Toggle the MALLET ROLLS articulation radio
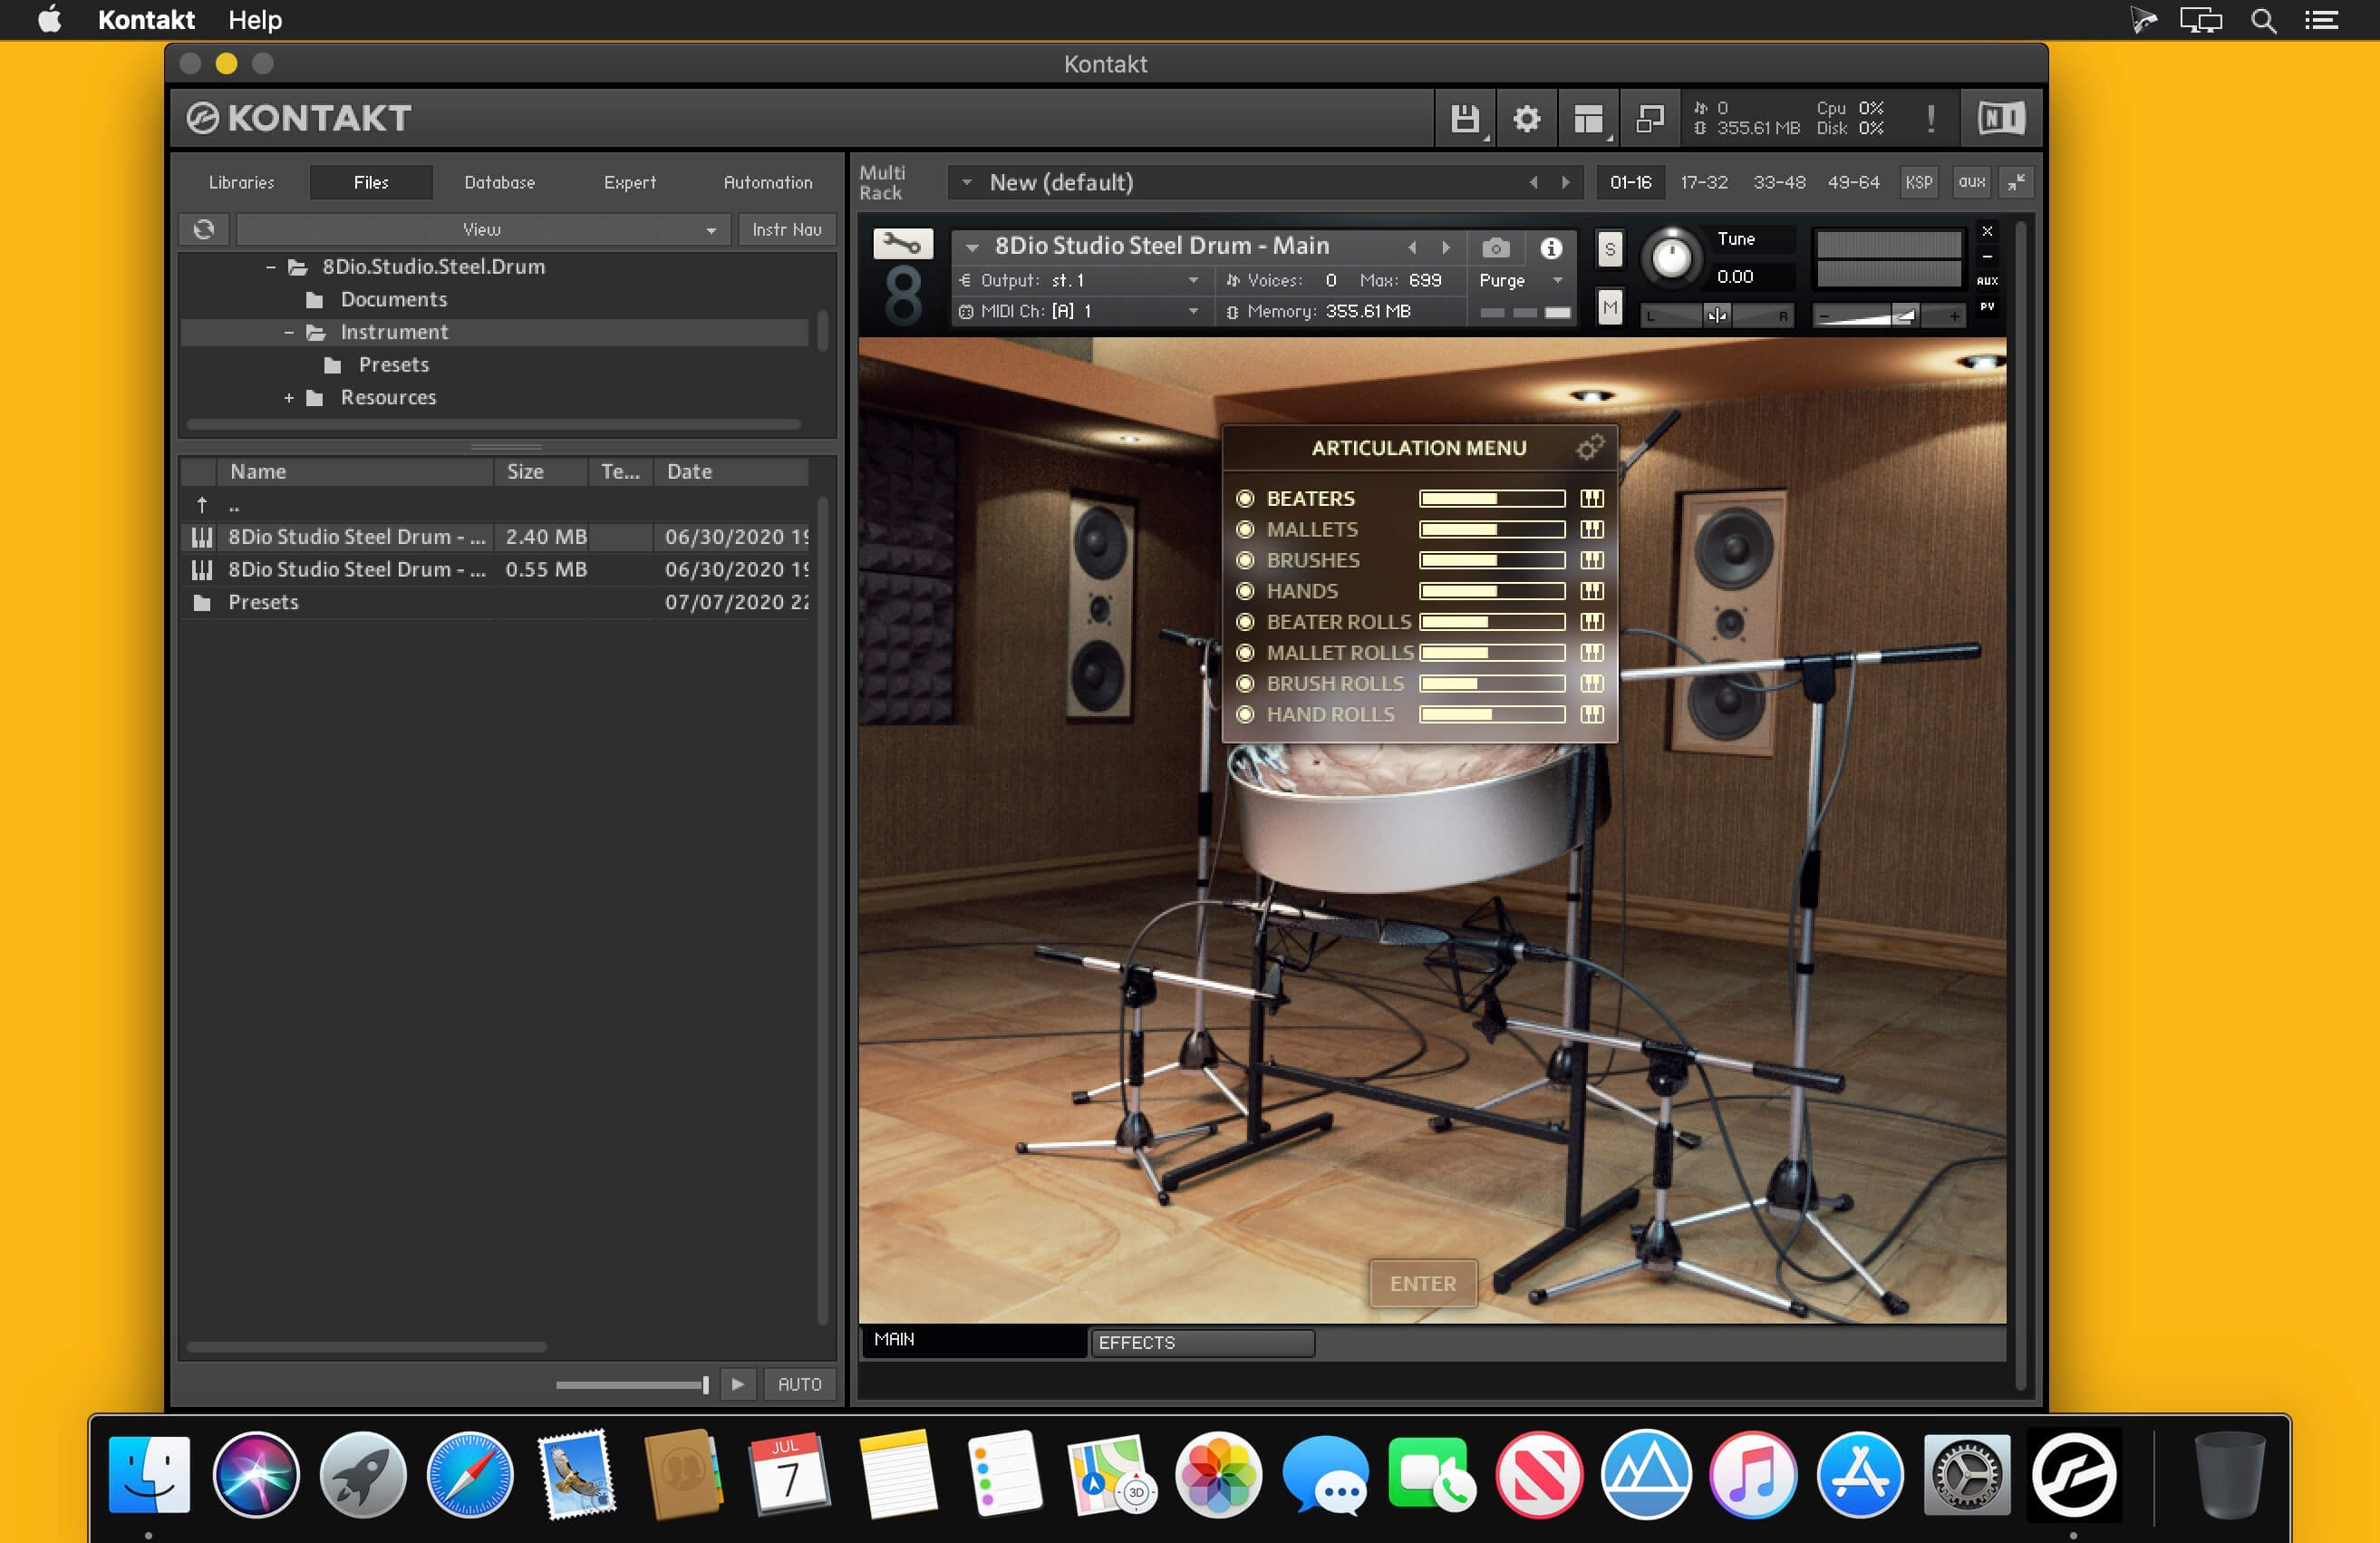The width and height of the screenshot is (2380, 1543). click(1245, 653)
